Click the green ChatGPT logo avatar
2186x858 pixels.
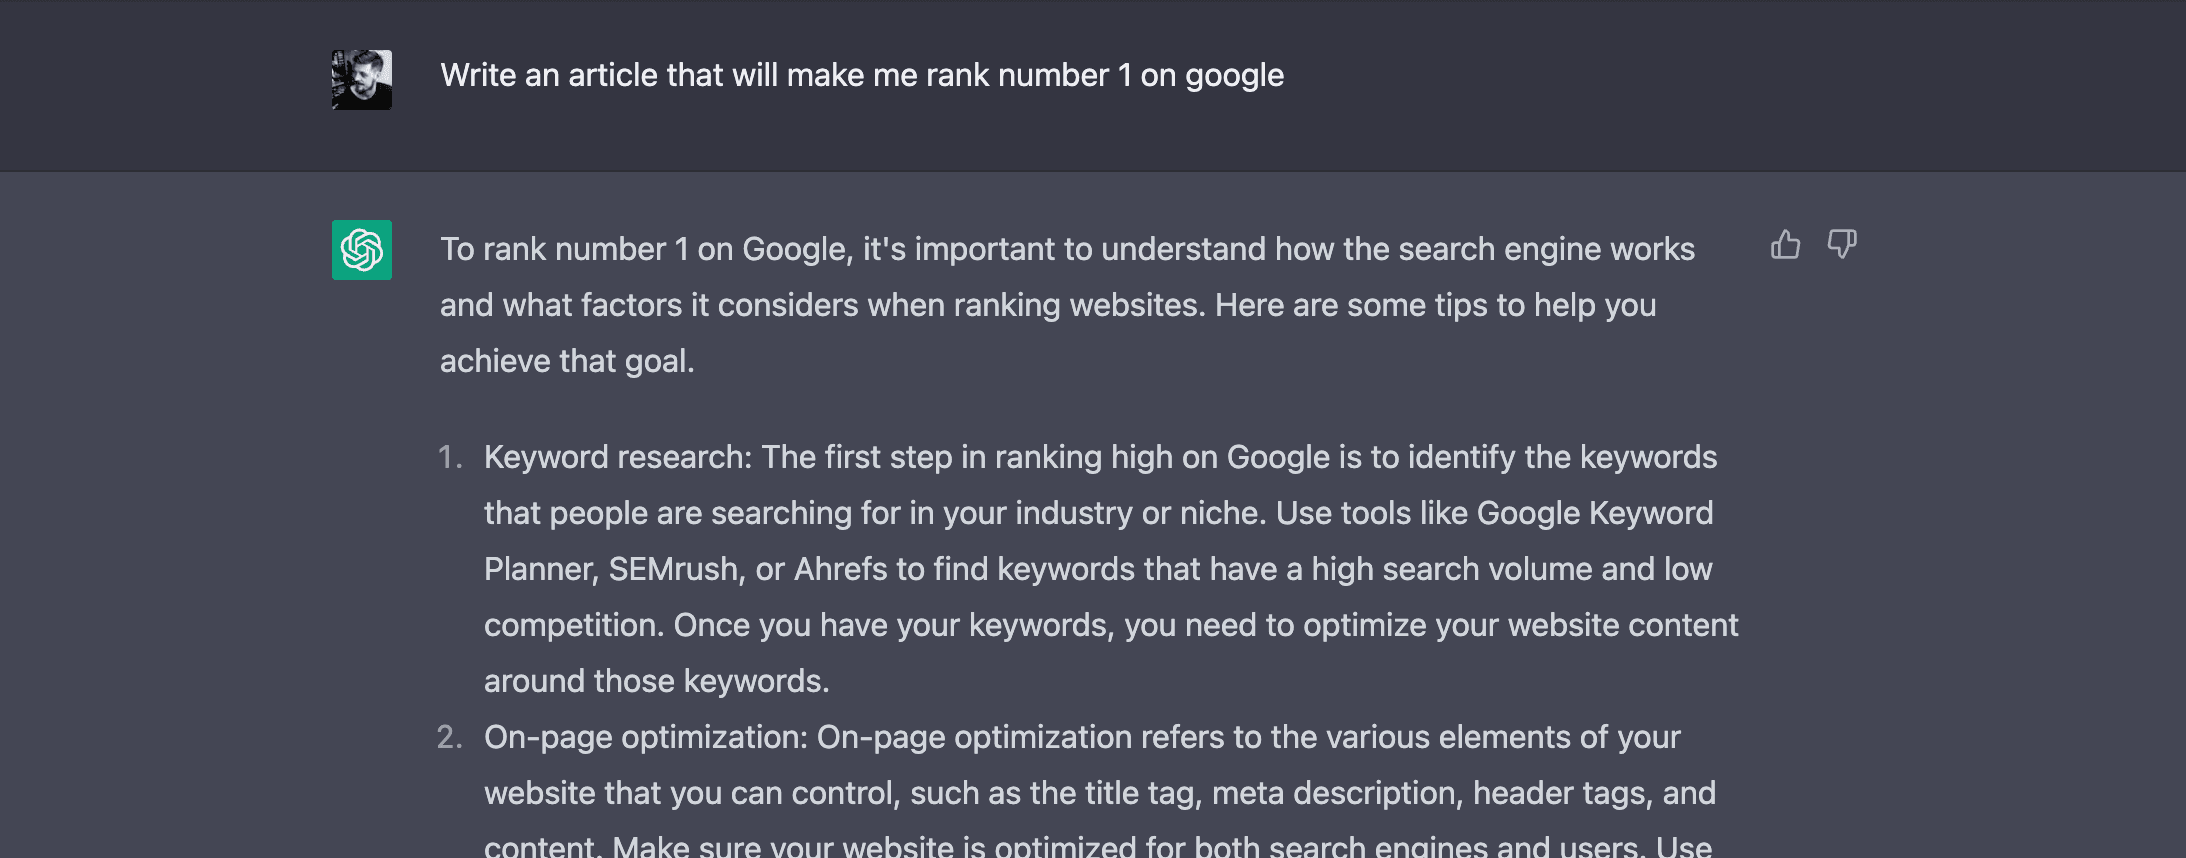pos(362,250)
